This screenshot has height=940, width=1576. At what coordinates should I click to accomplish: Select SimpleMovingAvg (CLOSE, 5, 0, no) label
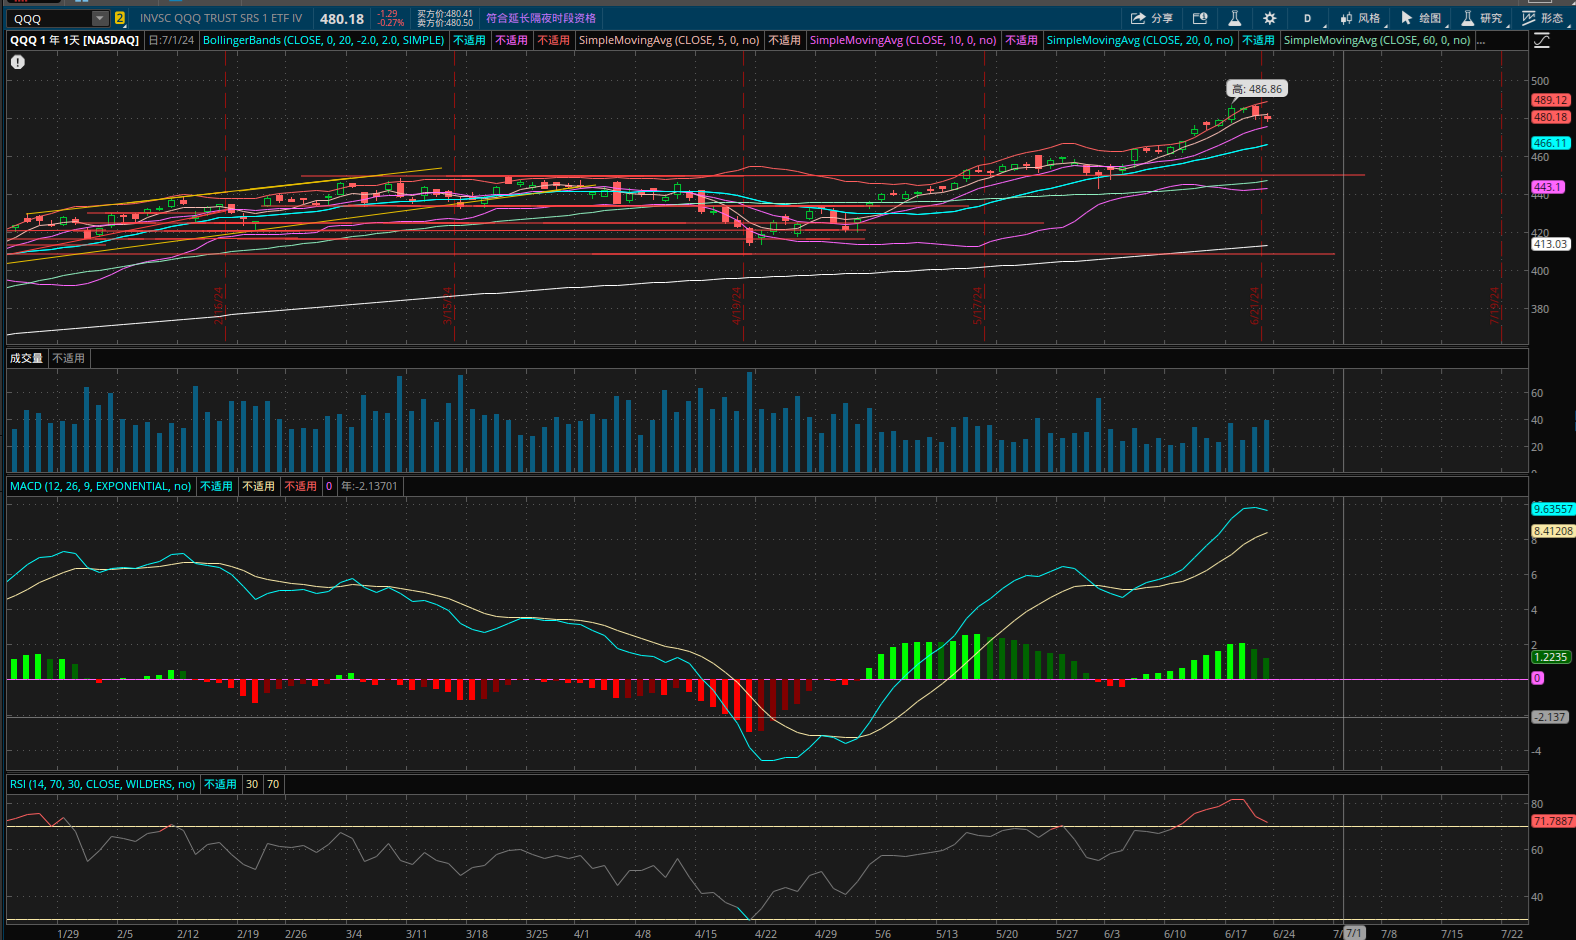point(669,40)
